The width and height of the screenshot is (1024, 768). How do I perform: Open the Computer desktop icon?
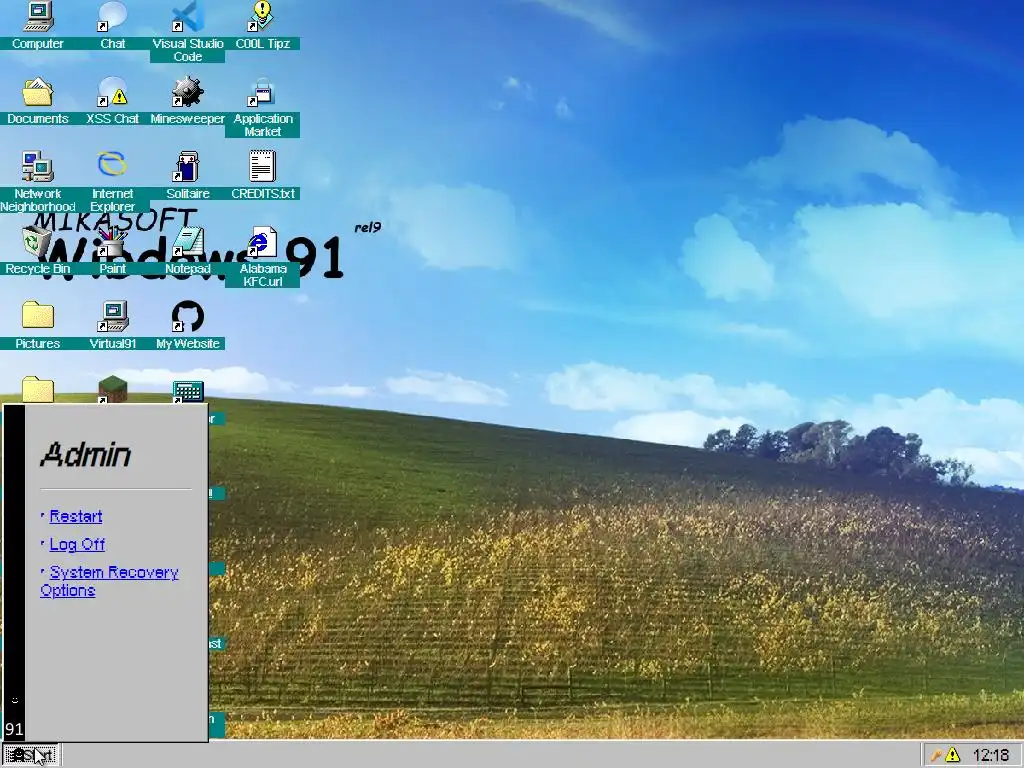click(x=38, y=26)
